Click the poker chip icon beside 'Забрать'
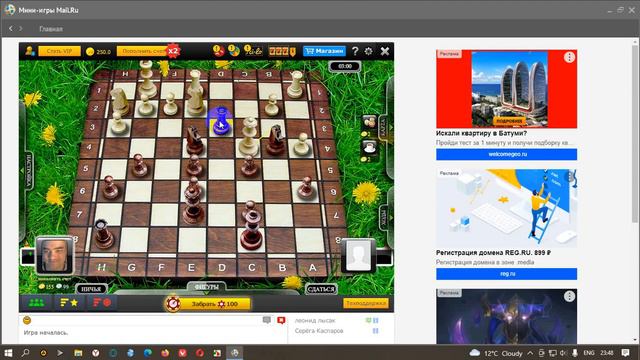This screenshot has height=360, width=640. click(x=173, y=304)
